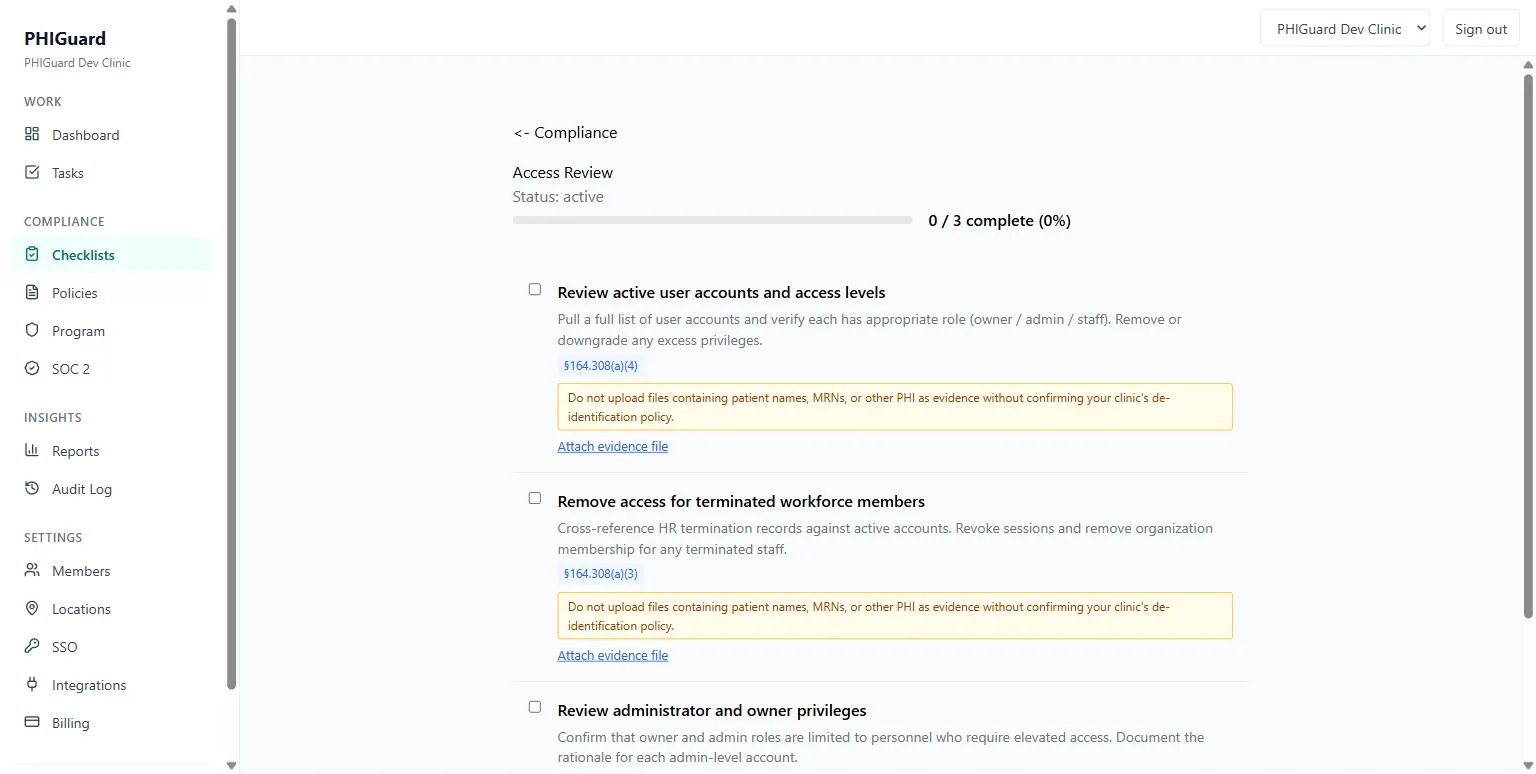Navigate to Program in the sidebar
This screenshot has width=1536, height=774.
point(112,331)
